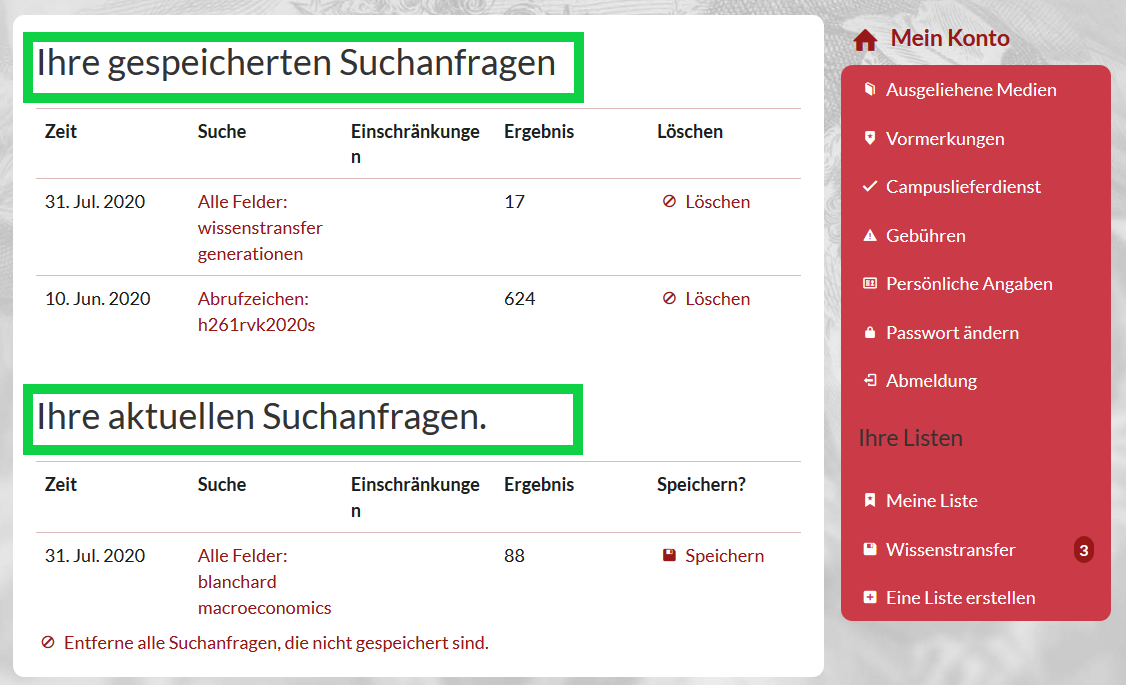Click the badge showing 3 on Wissenstransfer
Image resolution: width=1126 pixels, height=685 pixels.
coord(1084,550)
